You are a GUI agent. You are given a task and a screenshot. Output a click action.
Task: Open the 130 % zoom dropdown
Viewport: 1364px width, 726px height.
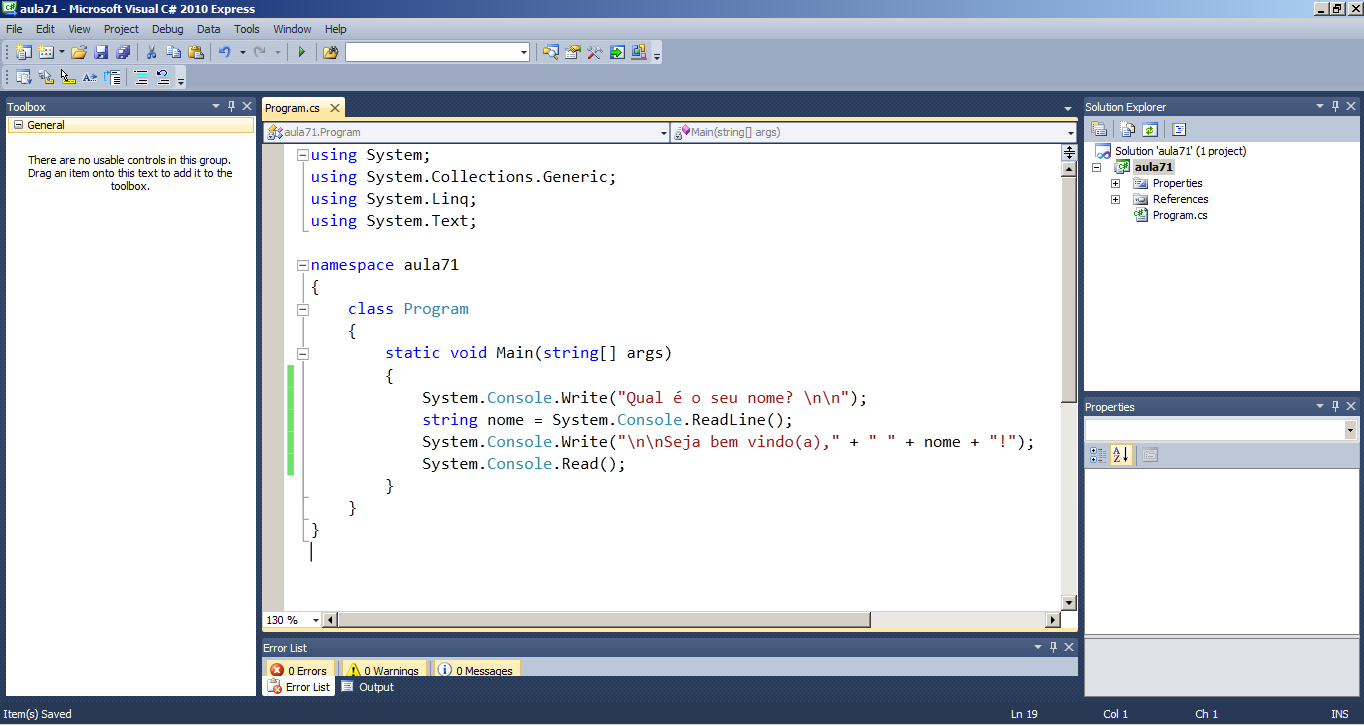[315, 620]
